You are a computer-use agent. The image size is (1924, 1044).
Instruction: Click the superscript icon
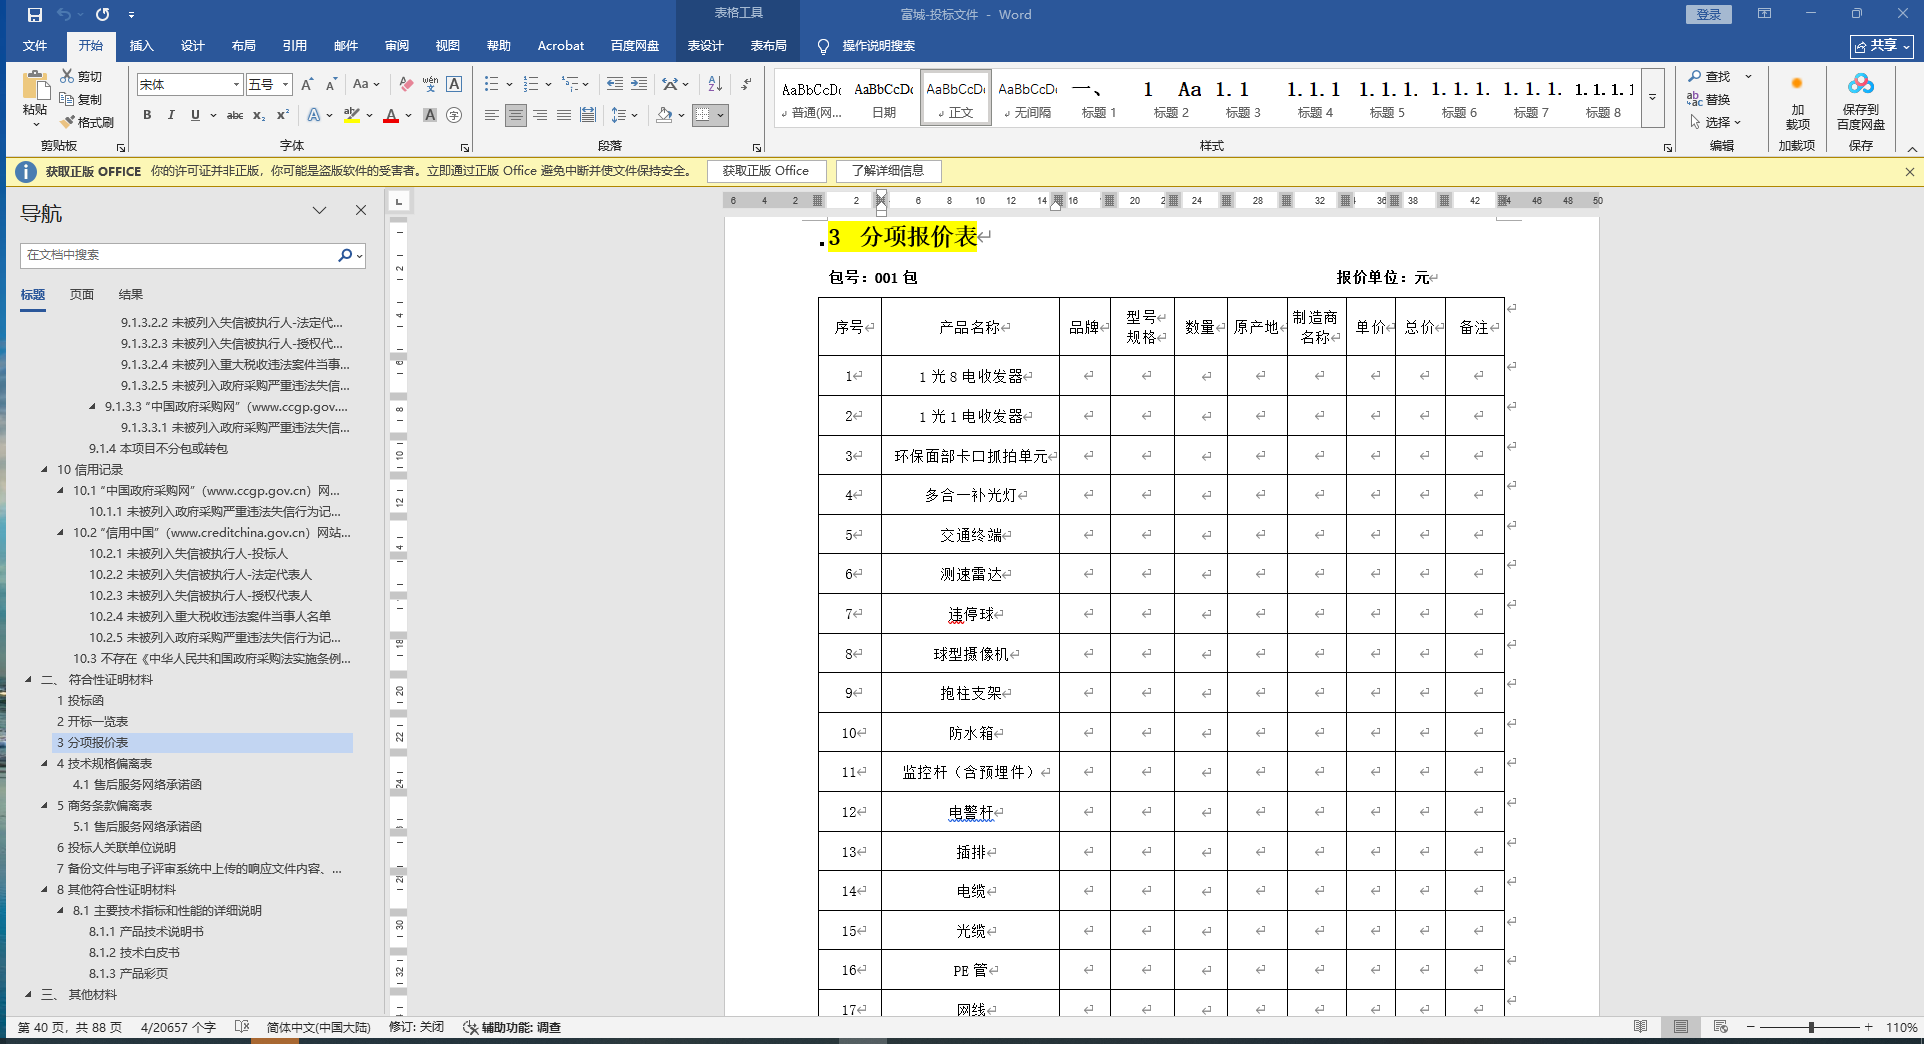(283, 115)
